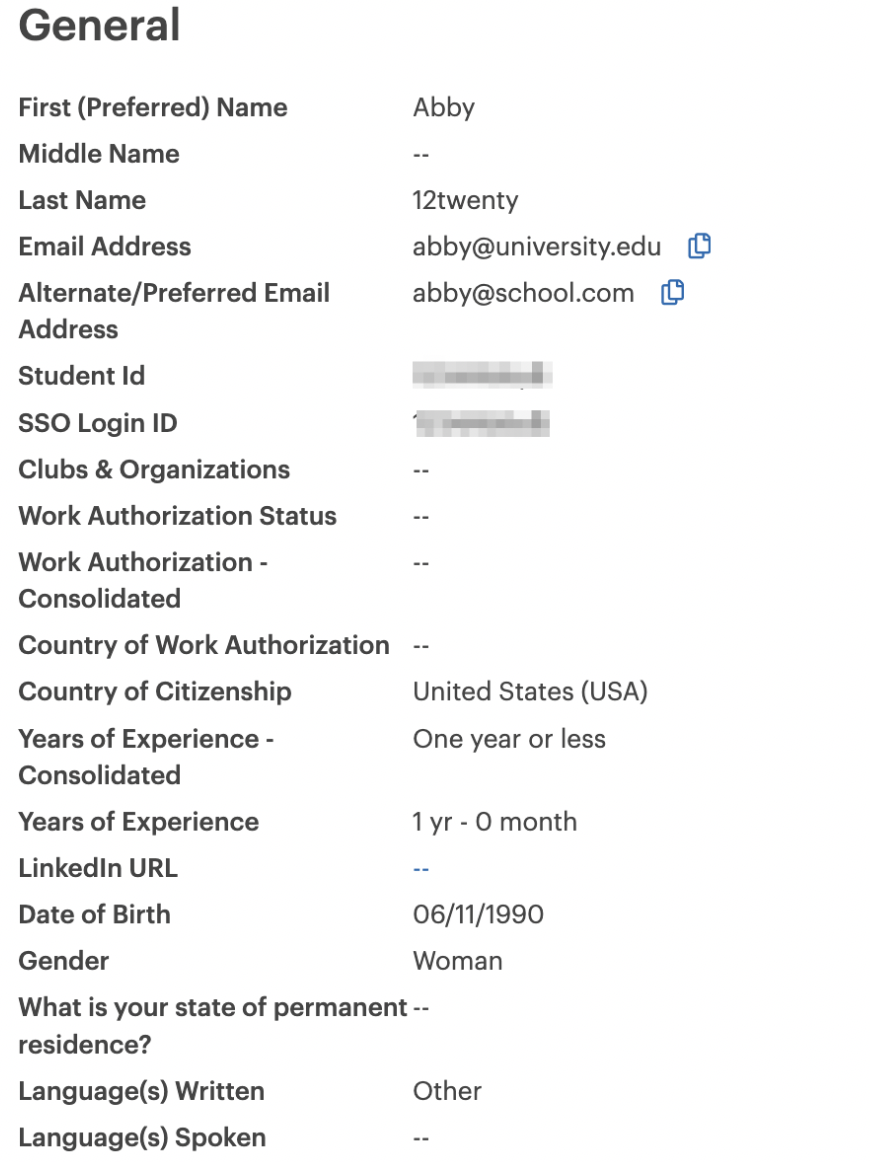Screen dimensions: 870x1162
Task: Select the abby@school.com email text
Action: coord(523,293)
